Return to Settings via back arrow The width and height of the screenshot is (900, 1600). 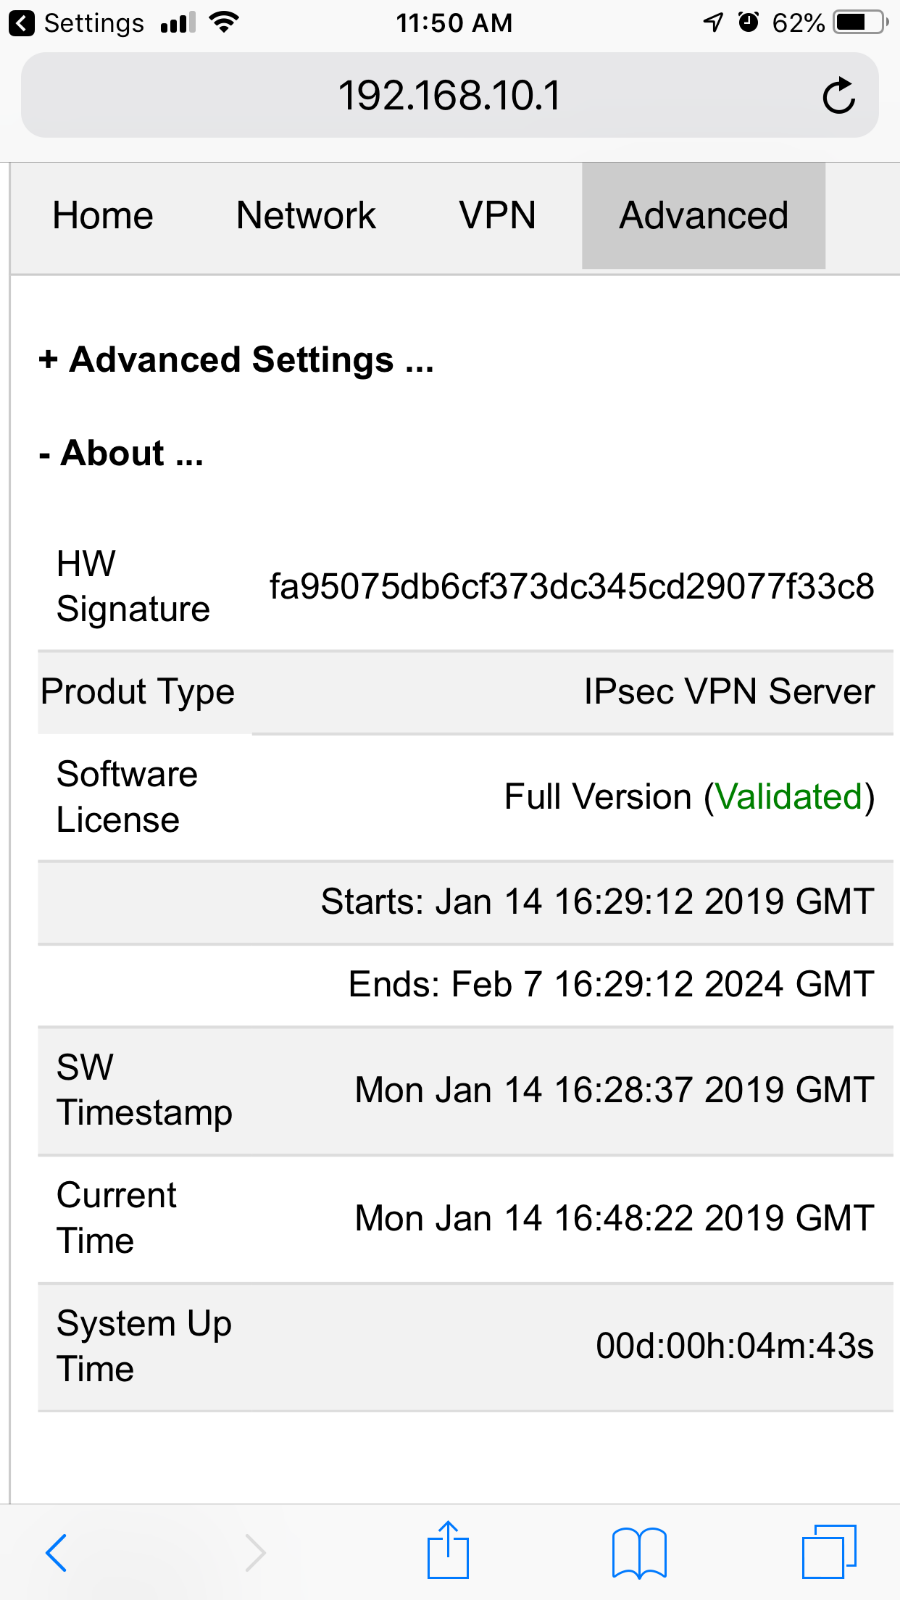click(x=77, y=23)
